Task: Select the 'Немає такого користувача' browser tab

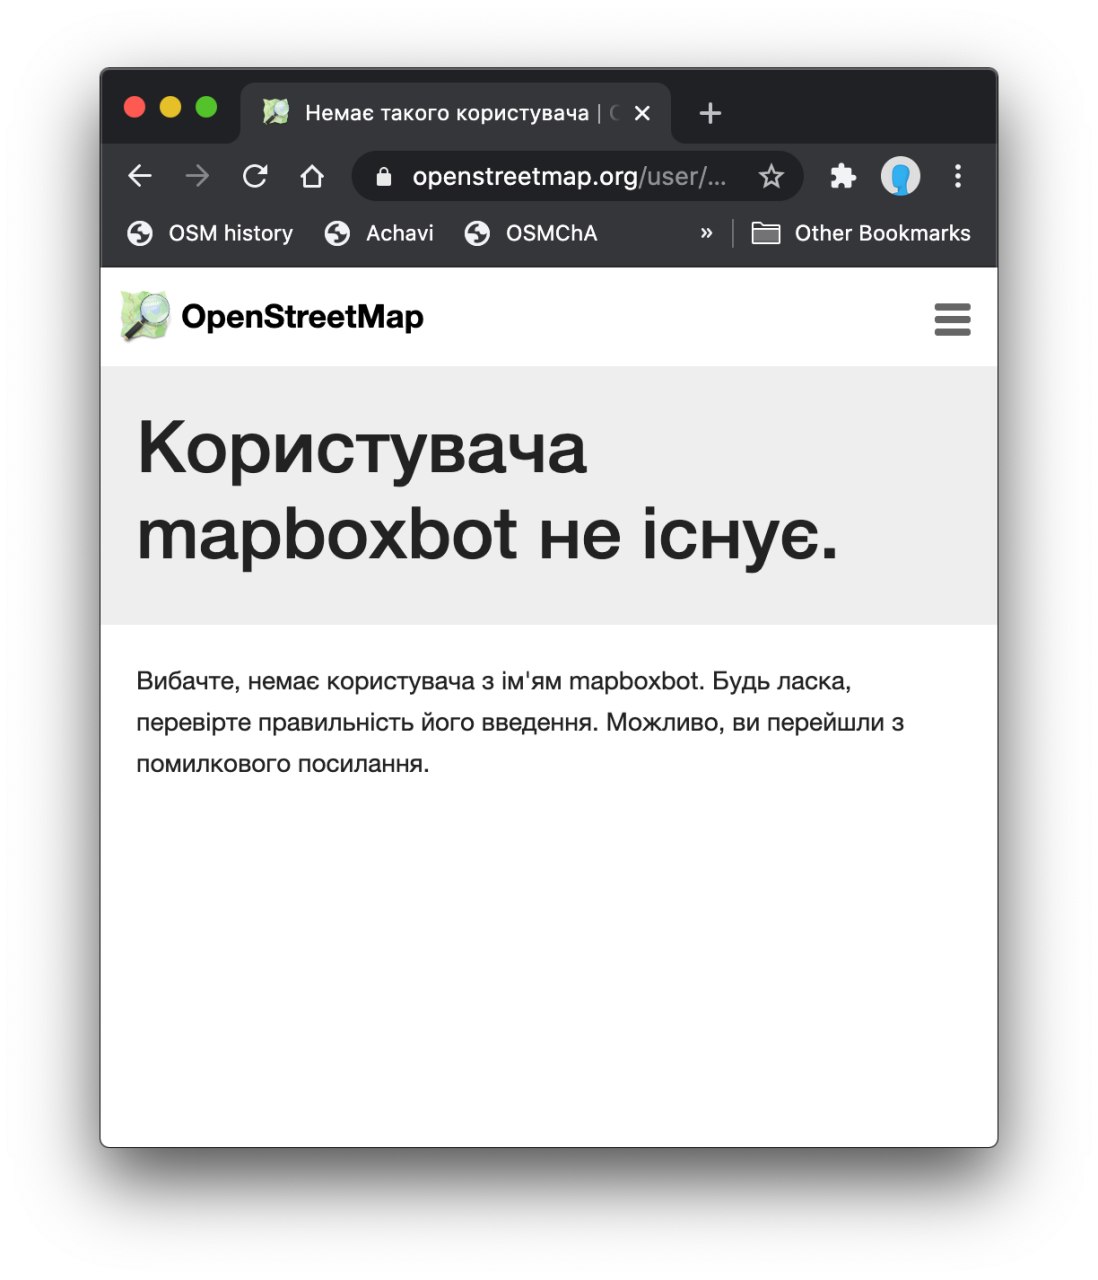Action: (x=455, y=113)
